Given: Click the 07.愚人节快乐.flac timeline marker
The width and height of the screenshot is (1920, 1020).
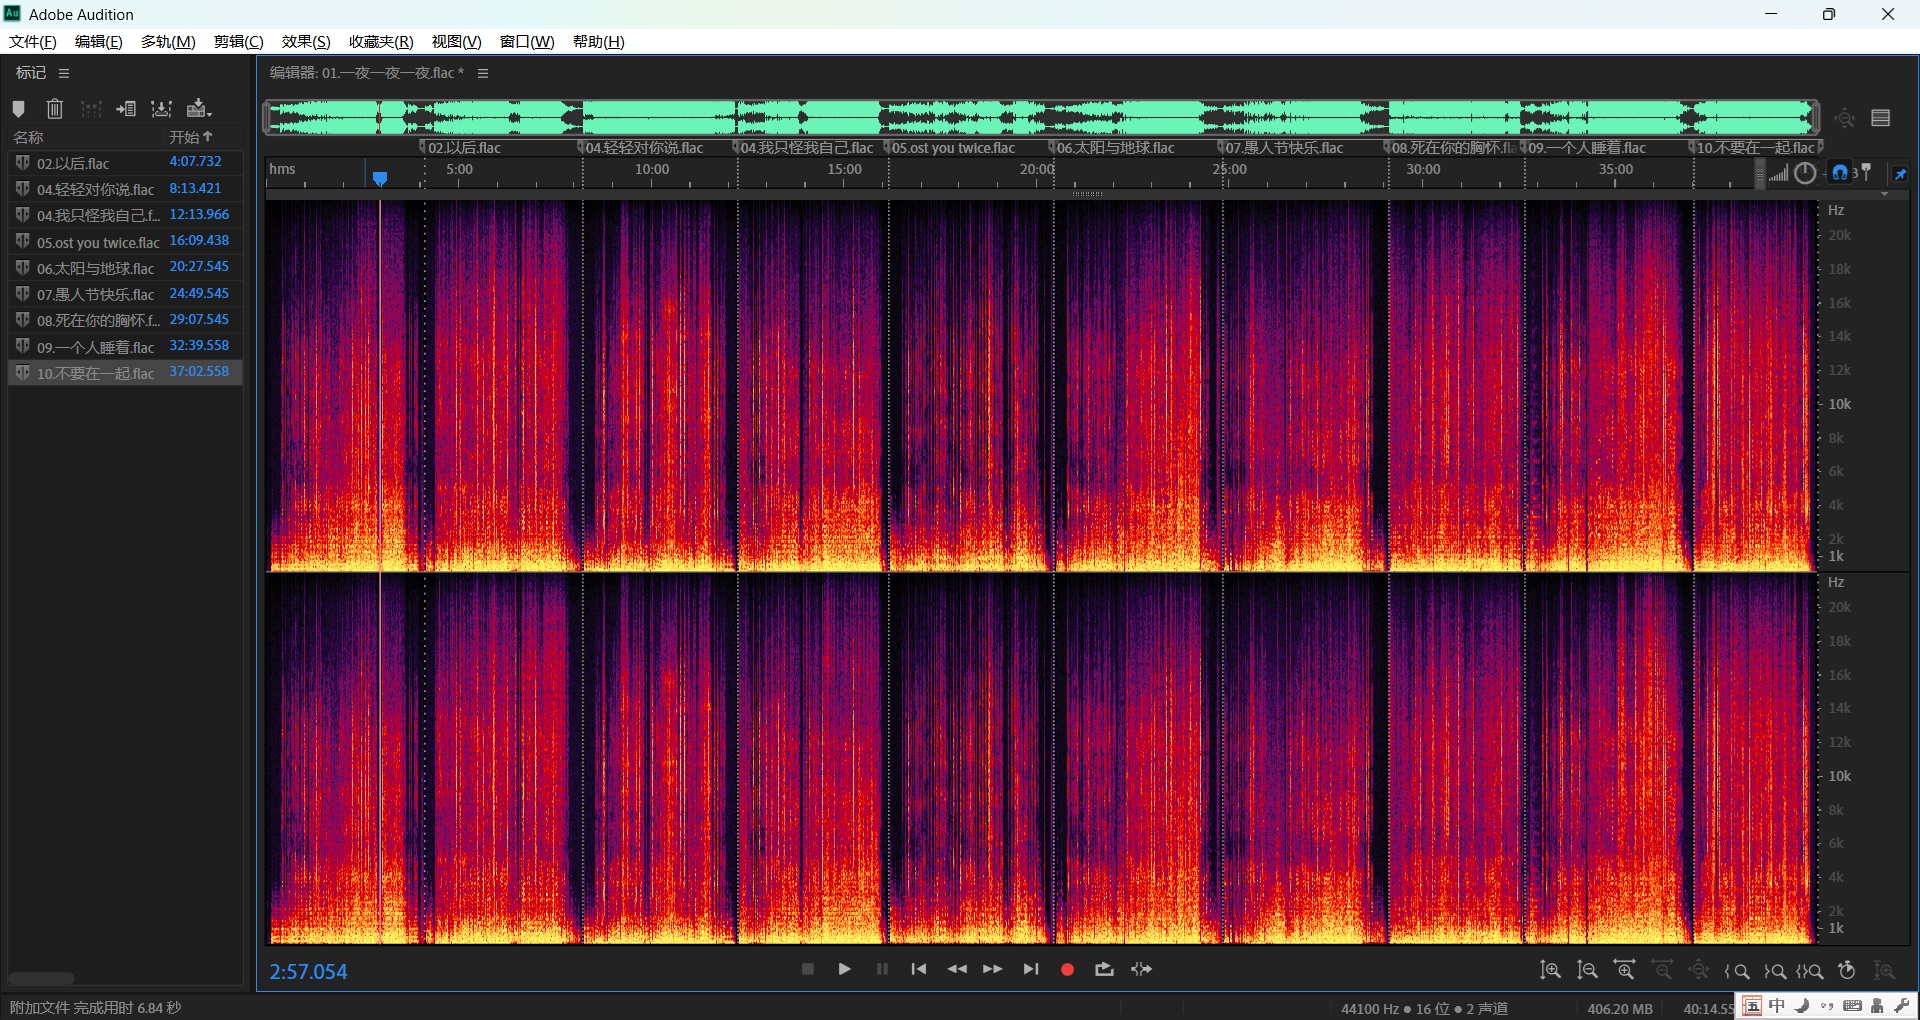Looking at the screenshot, I should 1284,148.
